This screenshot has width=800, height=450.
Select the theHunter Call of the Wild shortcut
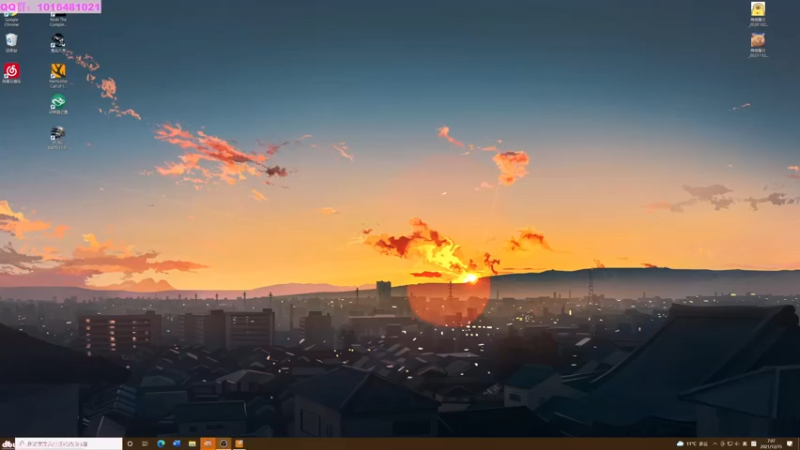pyautogui.click(x=58, y=75)
